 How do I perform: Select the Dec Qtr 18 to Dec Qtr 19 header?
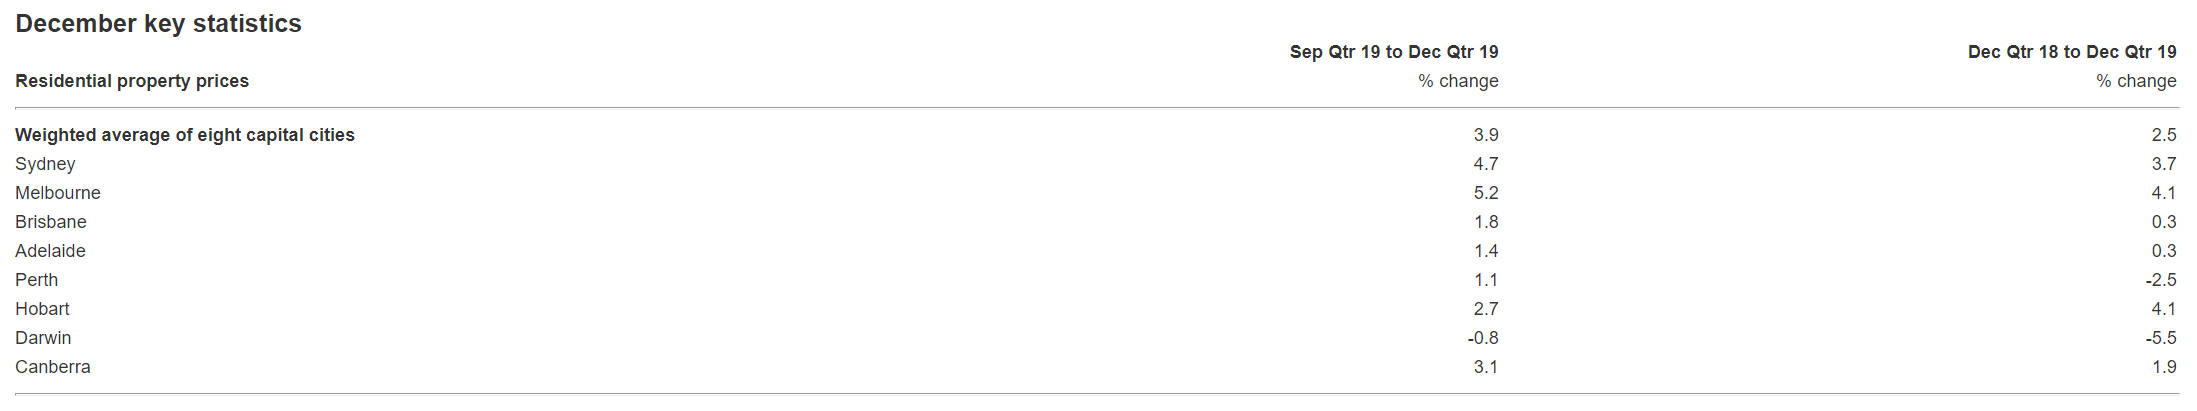[2071, 52]
